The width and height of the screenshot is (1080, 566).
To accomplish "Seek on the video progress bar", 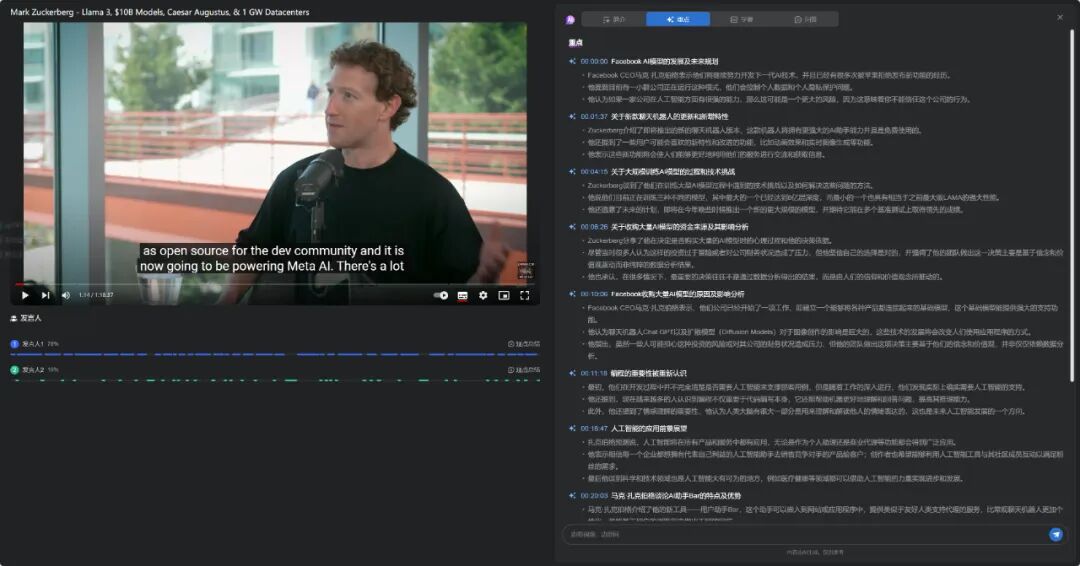I will pos(276,284).
